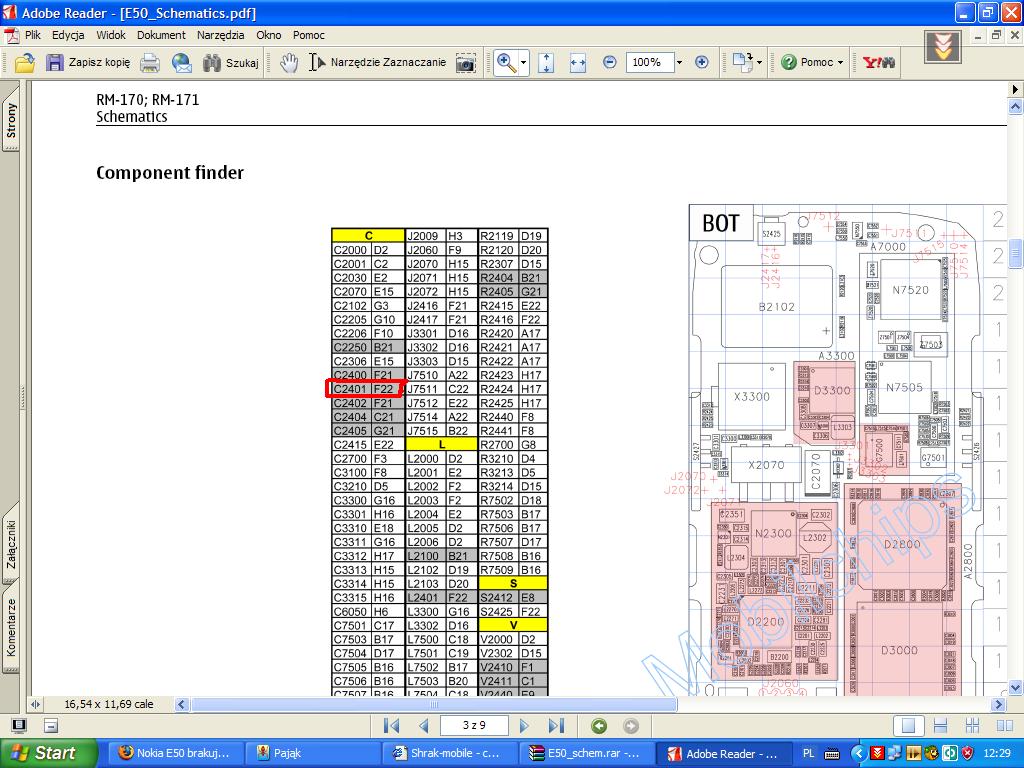Click the navigation pane toggle arrows icon
This screenshot has height=768, width=1024.
click(35, 705)
